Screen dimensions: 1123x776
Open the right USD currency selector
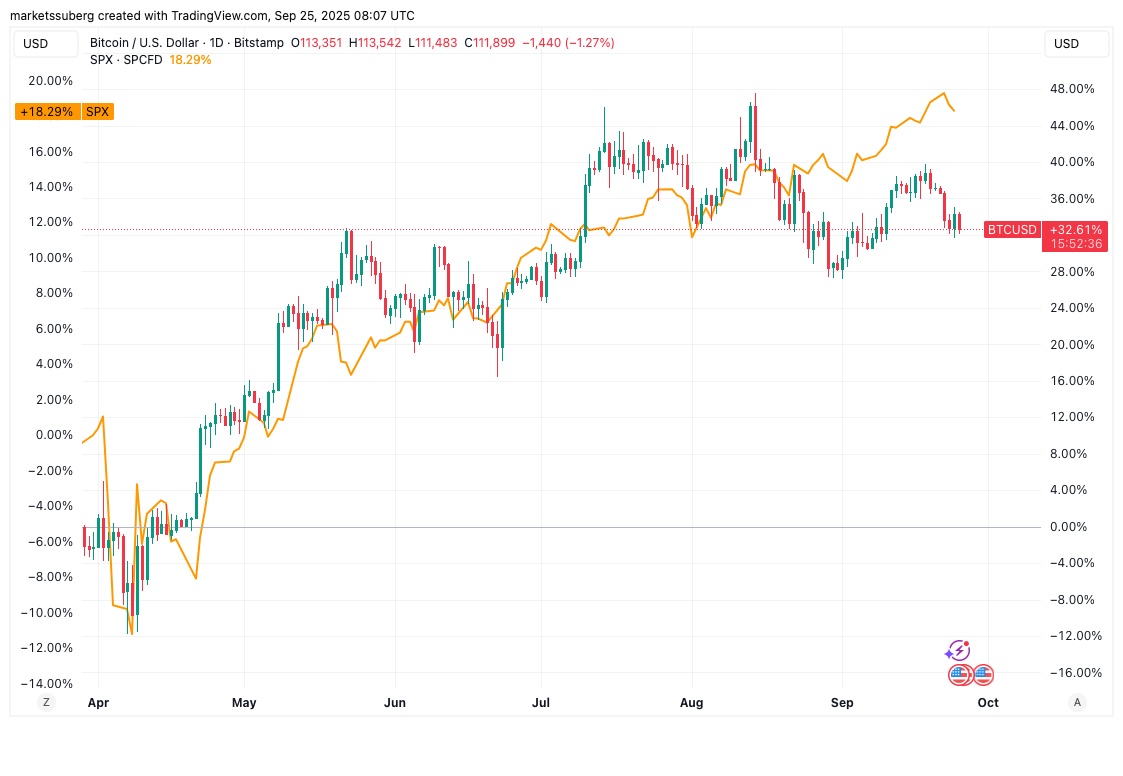[1076, 44]
